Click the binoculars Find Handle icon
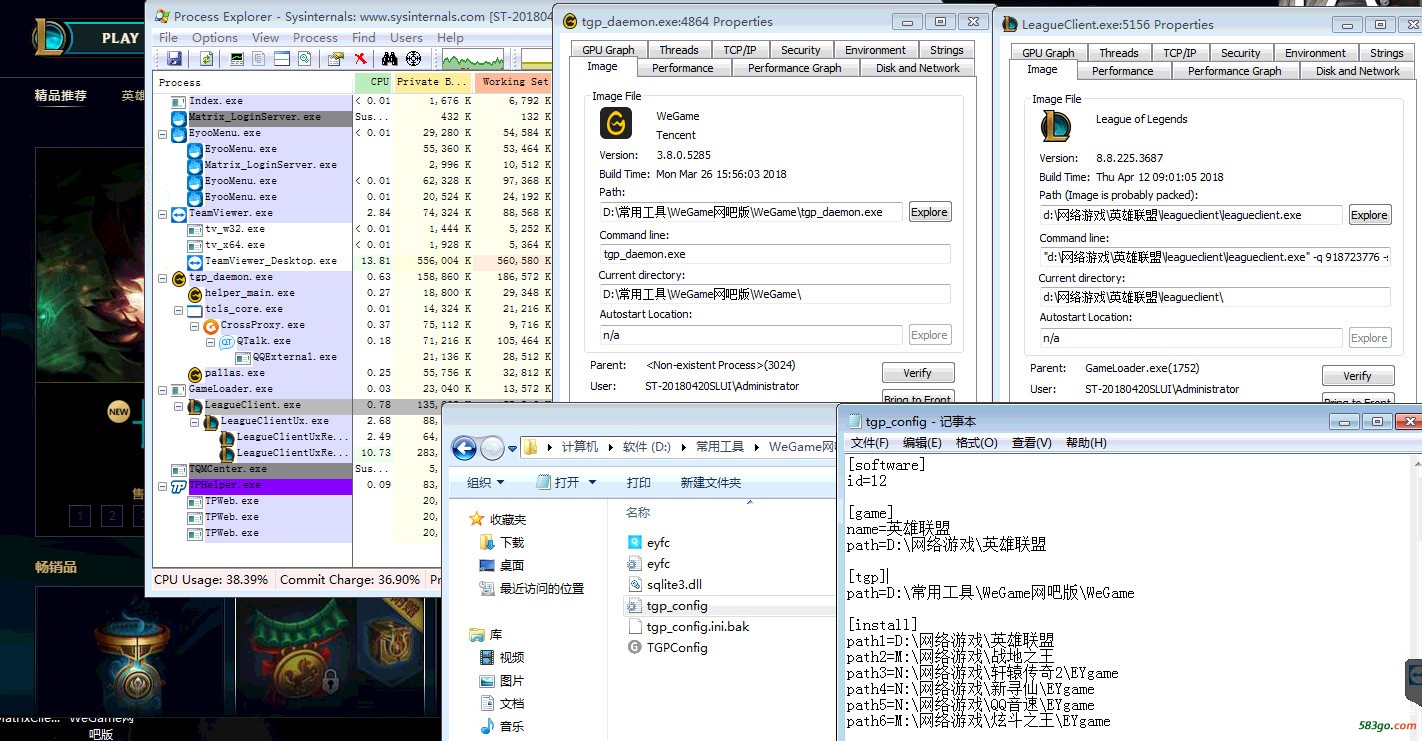 tap(390, 59)
